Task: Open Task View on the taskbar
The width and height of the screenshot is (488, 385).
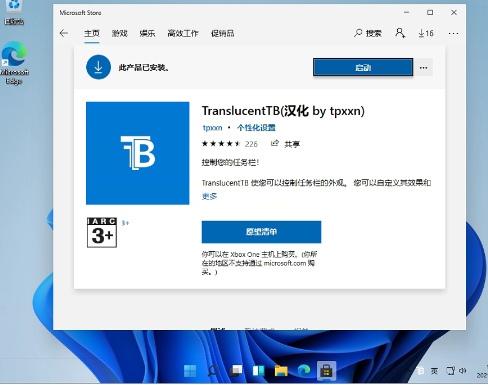Action: 236,371
